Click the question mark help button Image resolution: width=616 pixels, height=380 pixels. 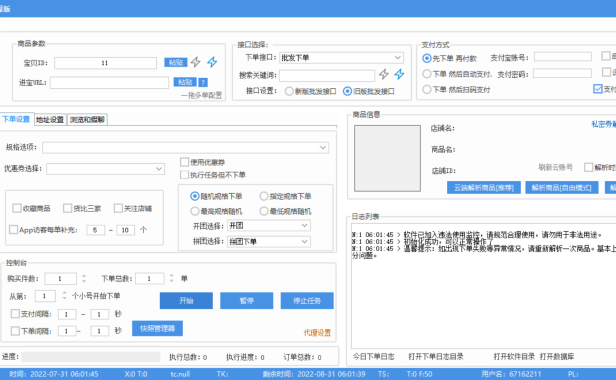[203, 83]
